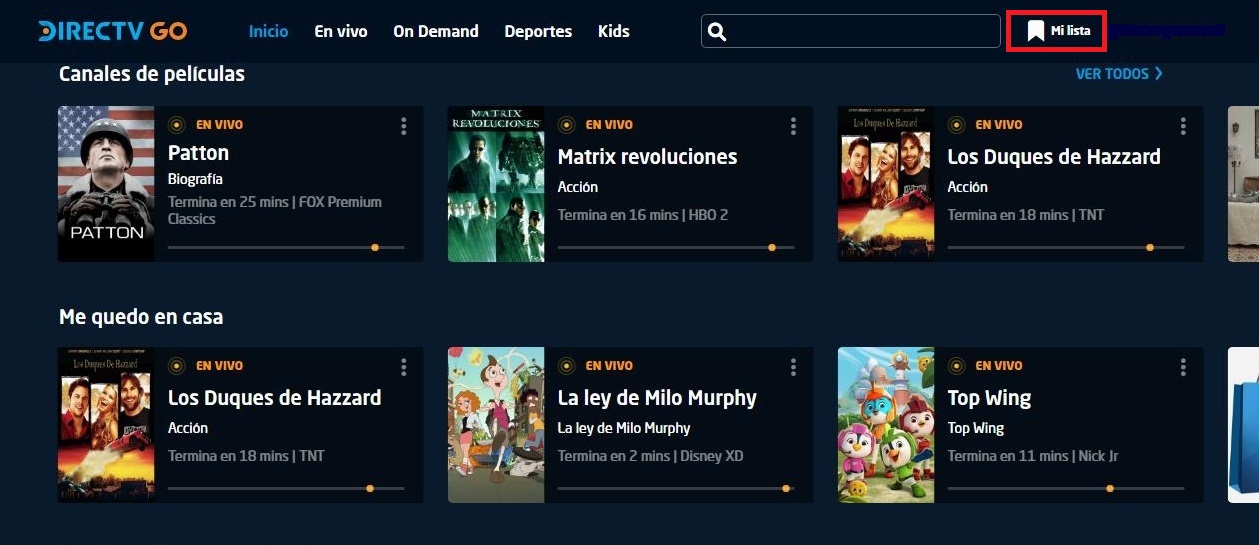Click the Patton movie poster

(106, 184)
